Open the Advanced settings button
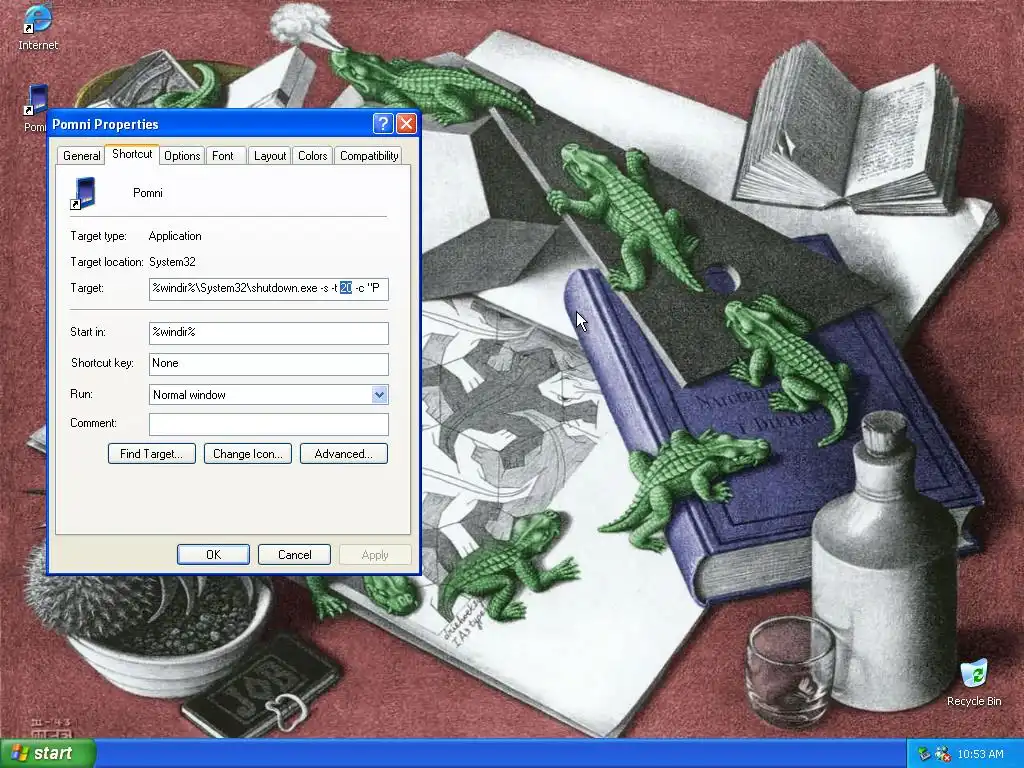The image size is (1024, 768). pyautogui.click(x=344, y=454)
